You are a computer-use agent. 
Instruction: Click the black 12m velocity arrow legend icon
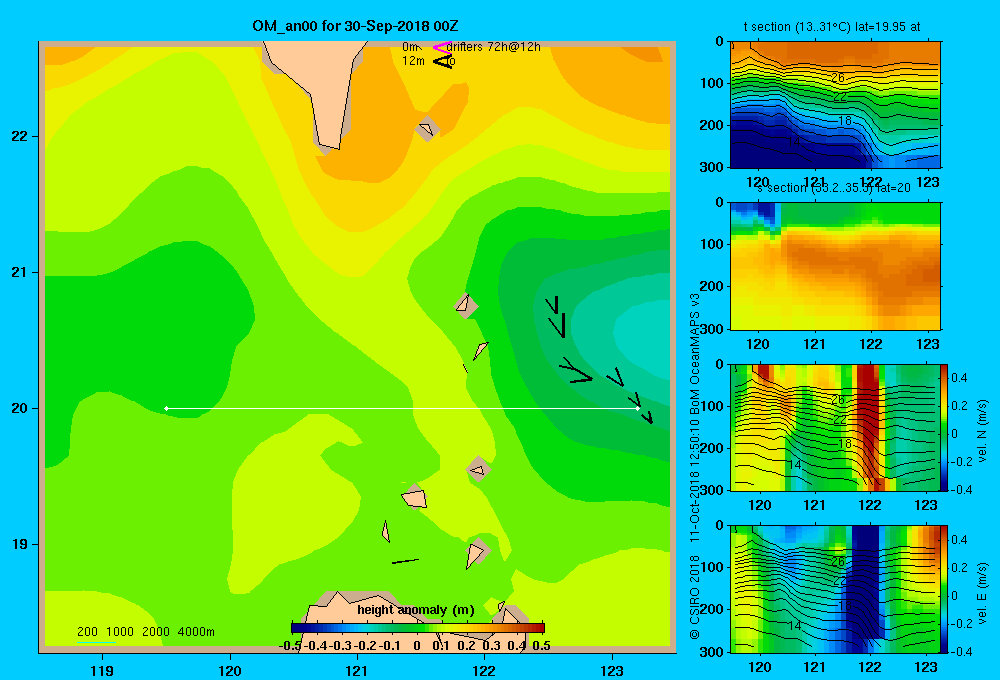tap(443, 61)
